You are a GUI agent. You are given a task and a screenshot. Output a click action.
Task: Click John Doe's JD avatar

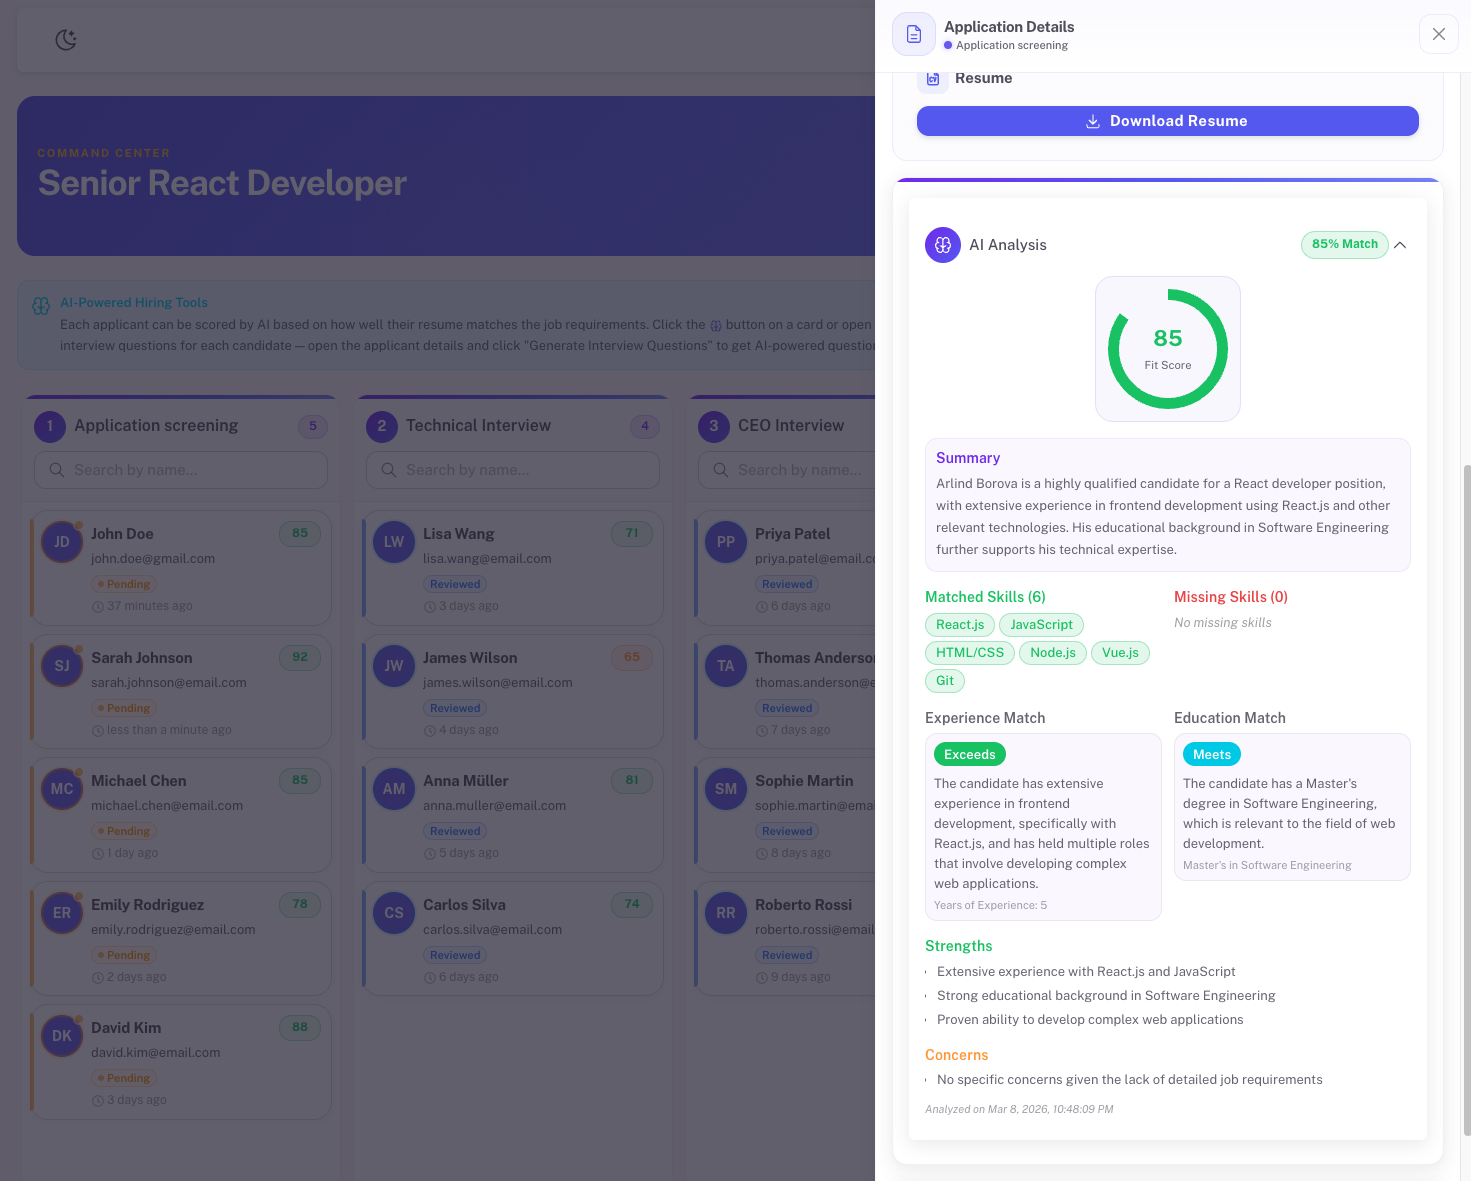62,542
